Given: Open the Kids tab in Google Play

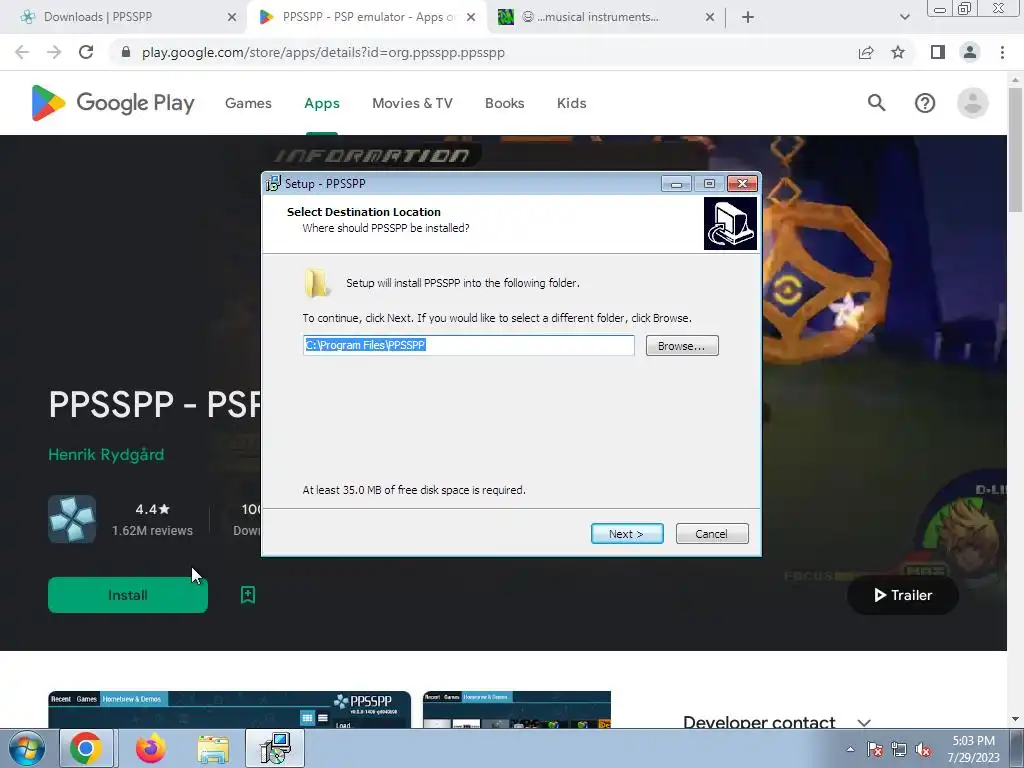Looking at the screenshot, I should point(571,103).
